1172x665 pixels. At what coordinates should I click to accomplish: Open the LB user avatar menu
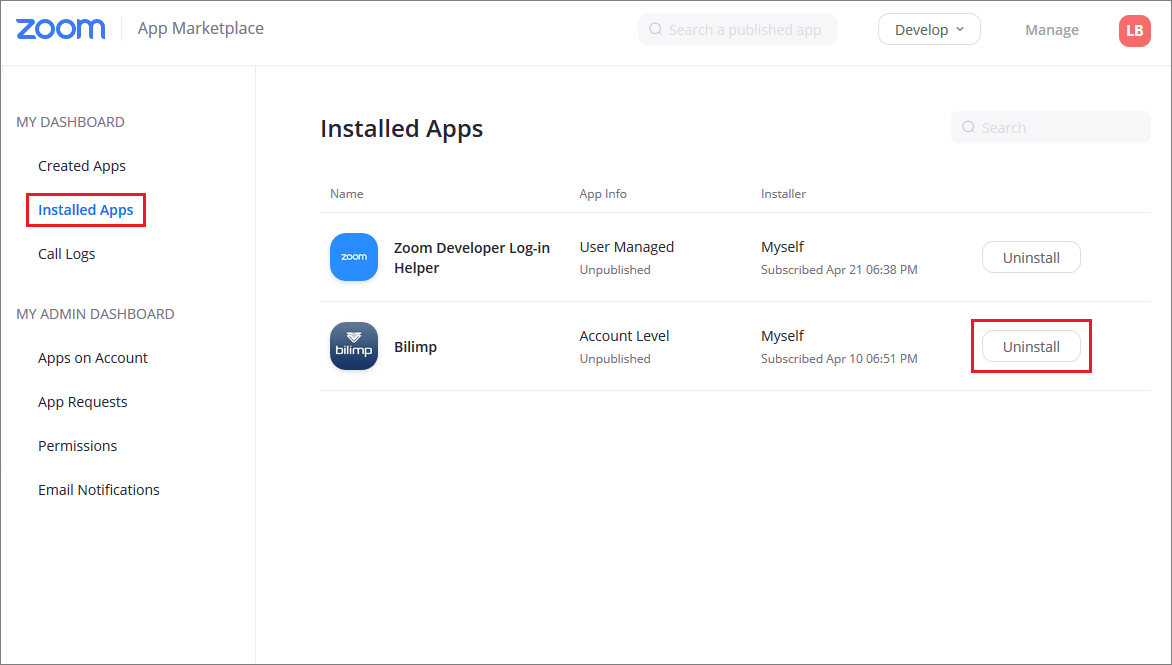click(x=1134, y=31)
